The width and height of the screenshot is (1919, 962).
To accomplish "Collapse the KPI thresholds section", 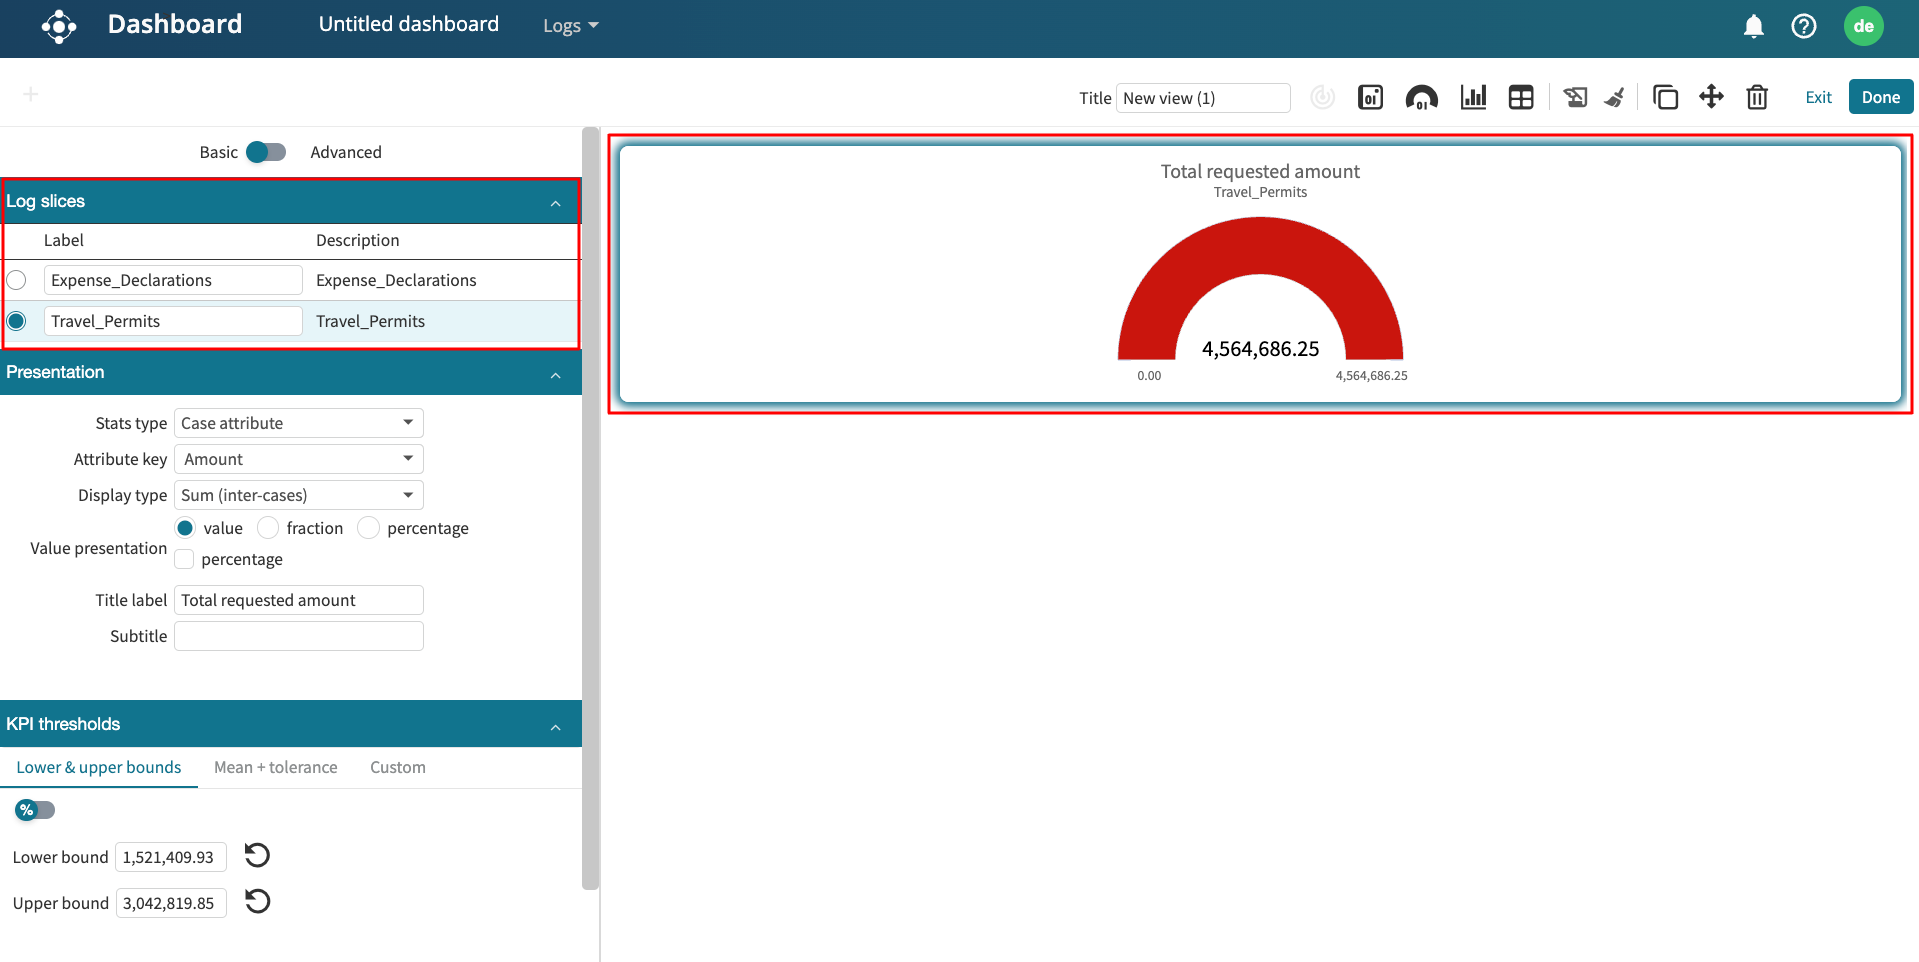I will [x=555, y=725].
